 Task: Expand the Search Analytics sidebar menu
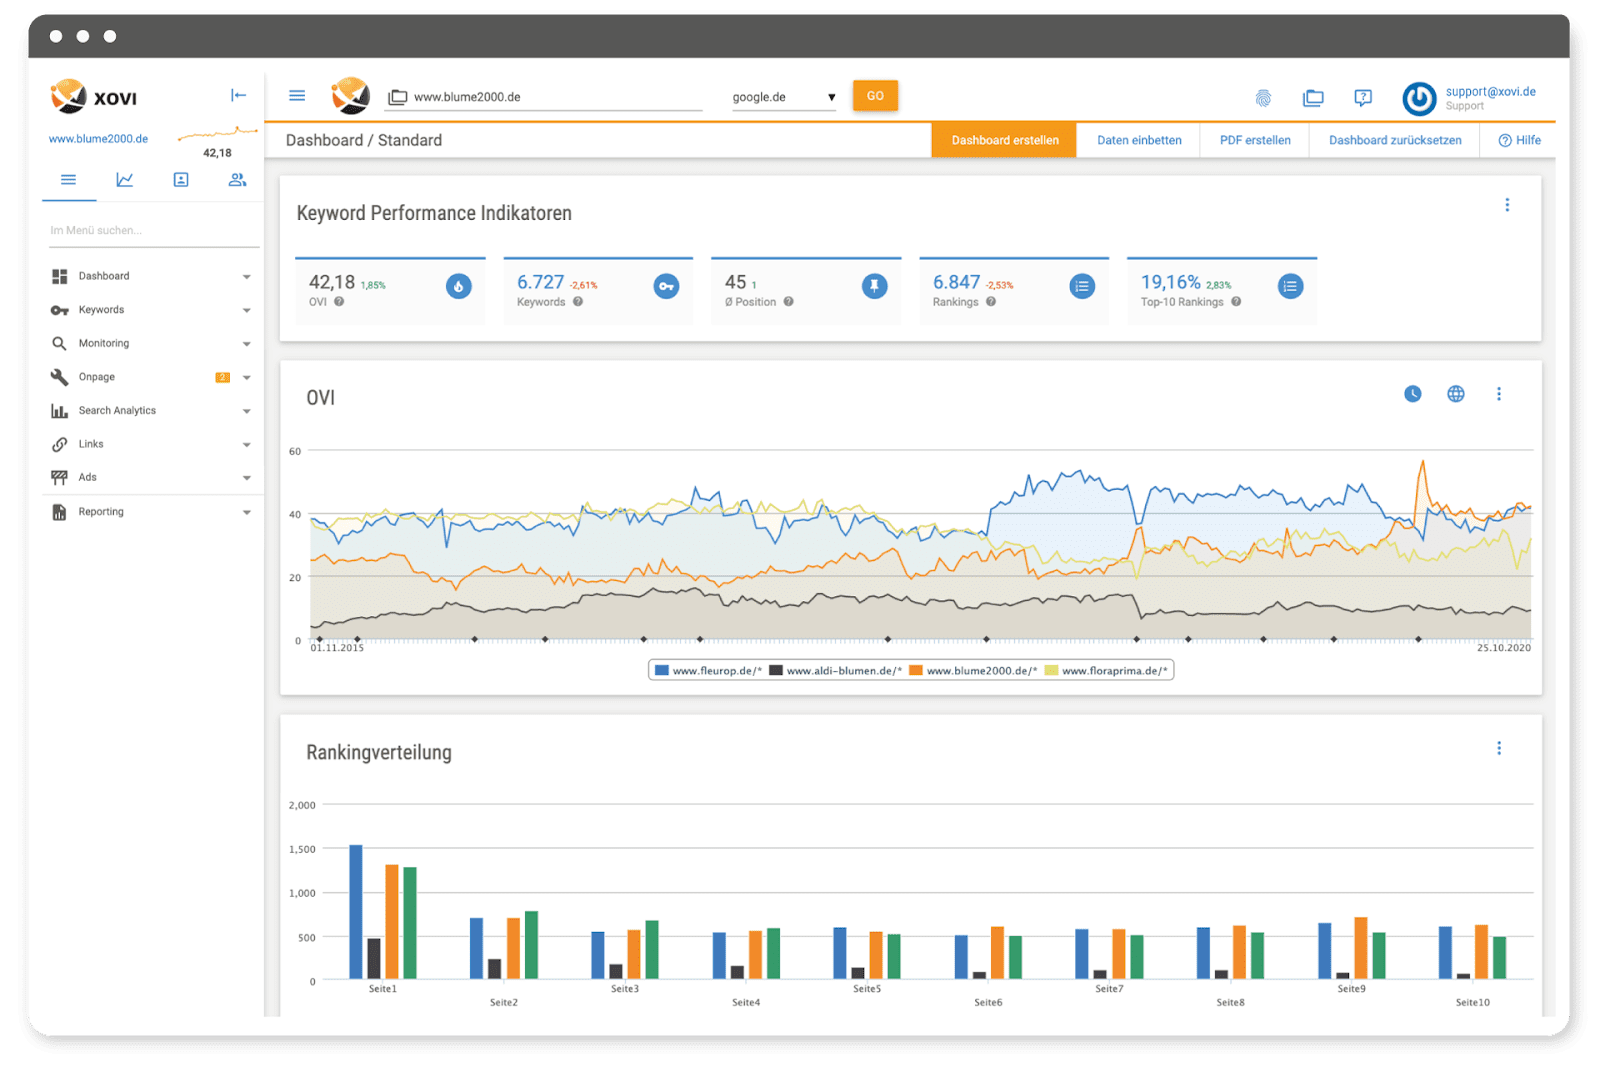[x=151, y=411]
